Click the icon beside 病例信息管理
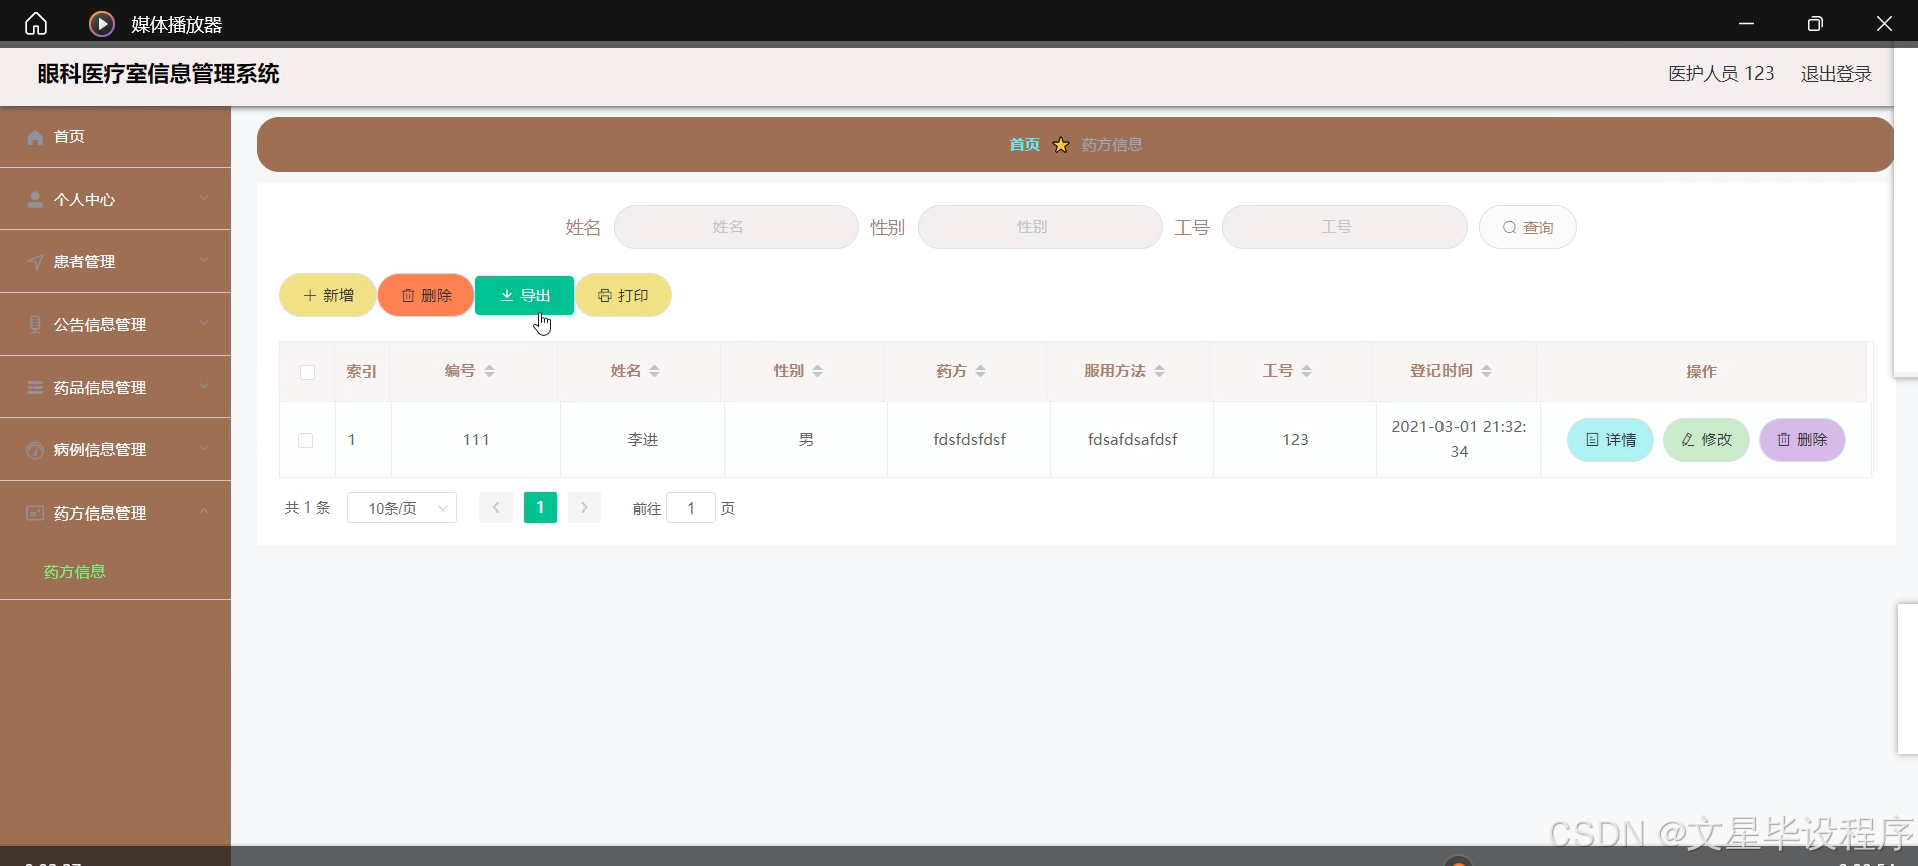This screenshot has height=866, width=1918. click(x=35, y=450)
